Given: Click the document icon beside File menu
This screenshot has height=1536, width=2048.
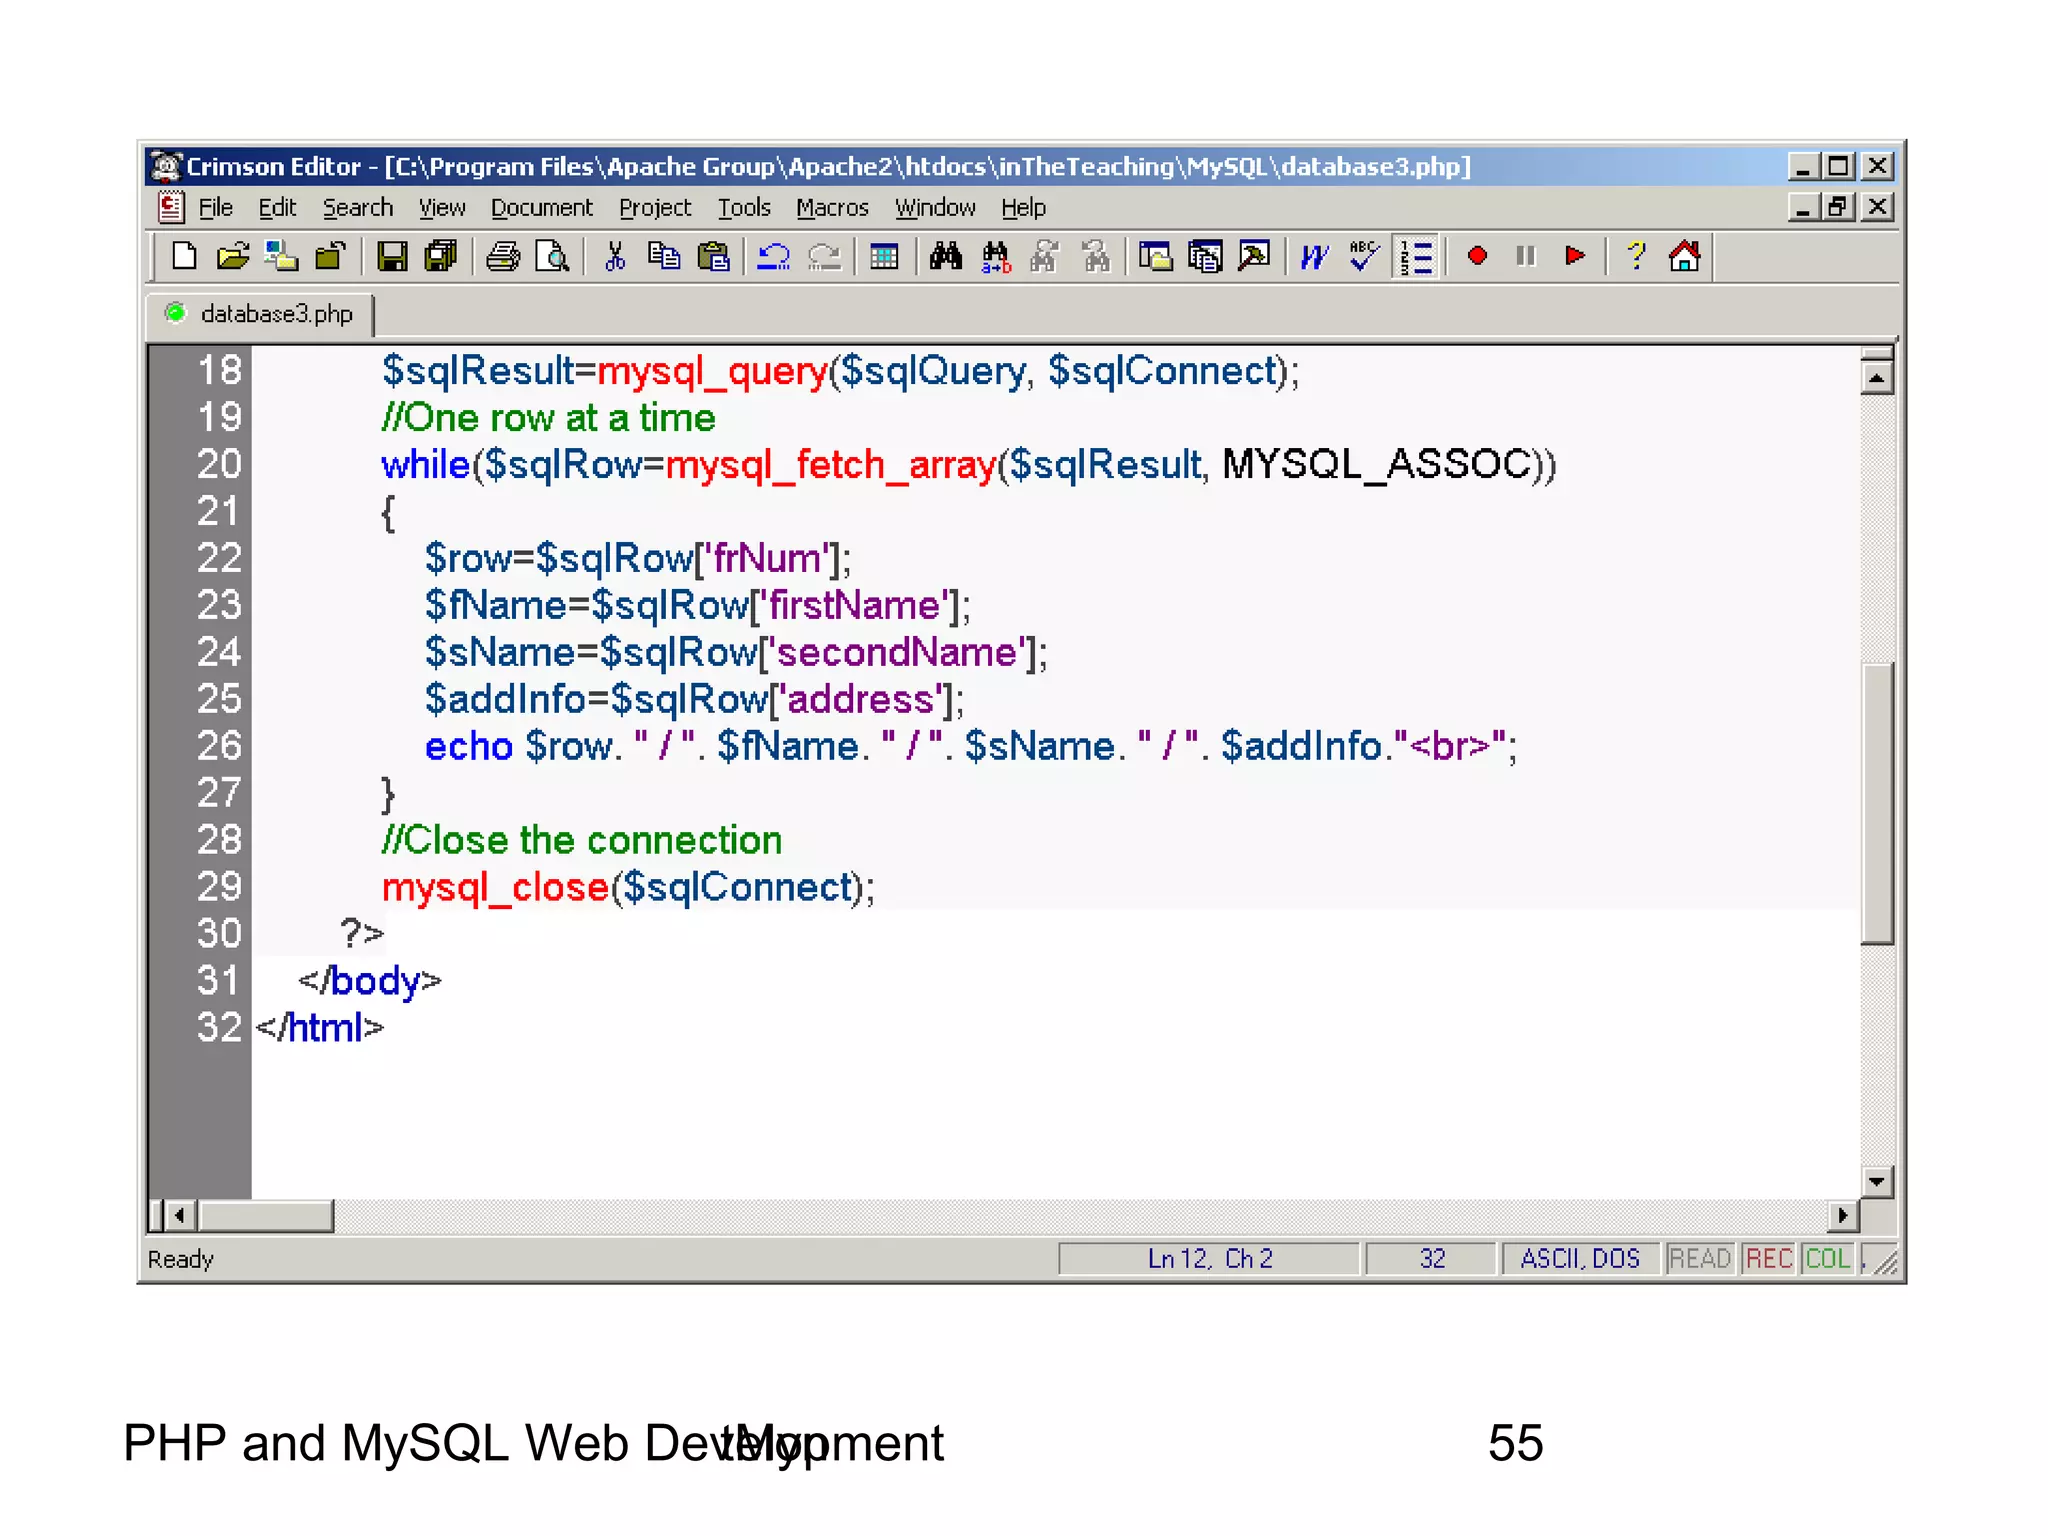Looking at the screenshot, I should click(171, 207).
